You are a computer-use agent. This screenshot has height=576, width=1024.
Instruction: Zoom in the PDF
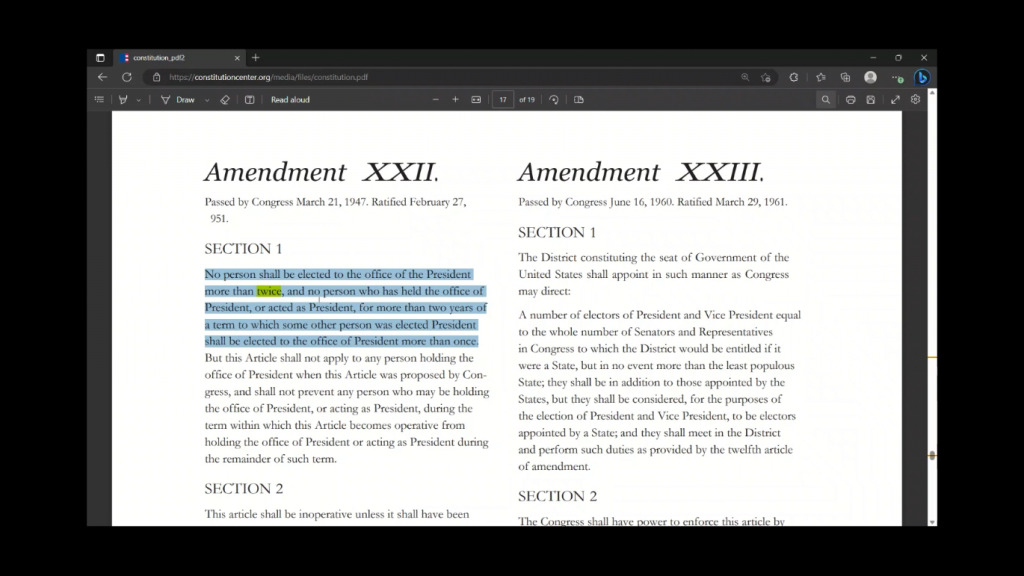click(455, 100)
